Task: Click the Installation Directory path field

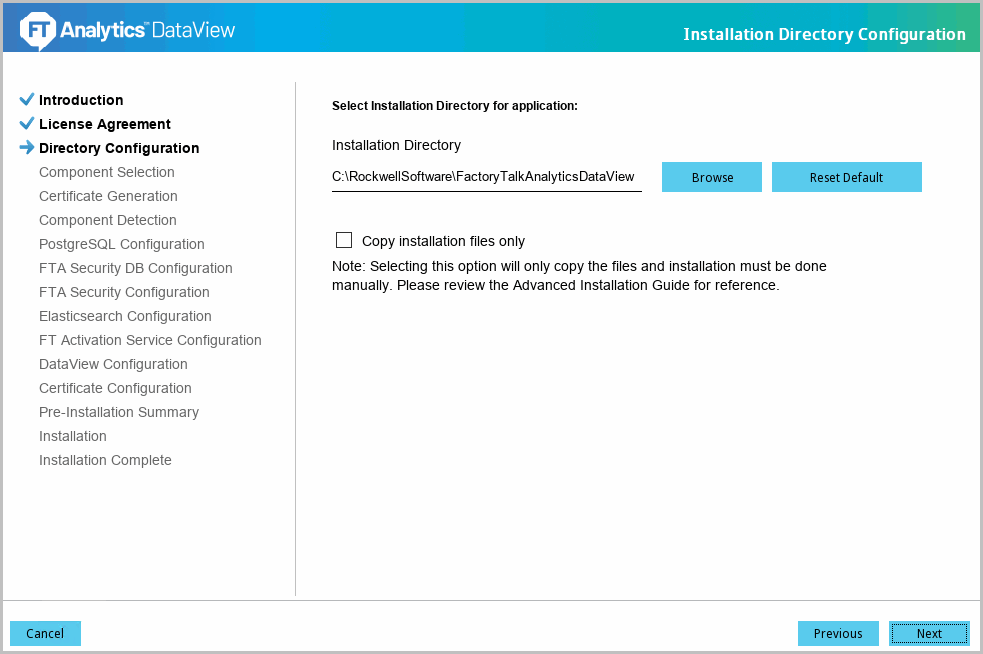Action: pos(486,177)
